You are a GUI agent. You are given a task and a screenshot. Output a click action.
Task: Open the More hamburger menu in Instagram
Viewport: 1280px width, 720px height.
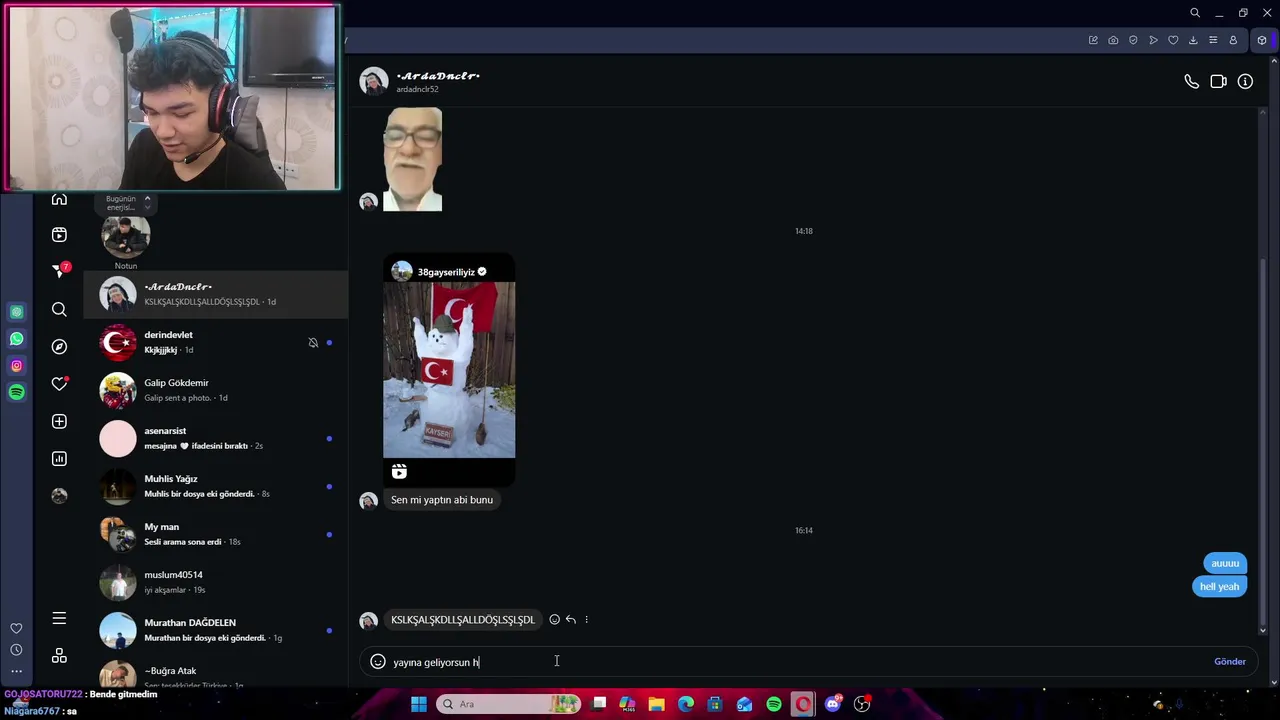pos(59,618)
